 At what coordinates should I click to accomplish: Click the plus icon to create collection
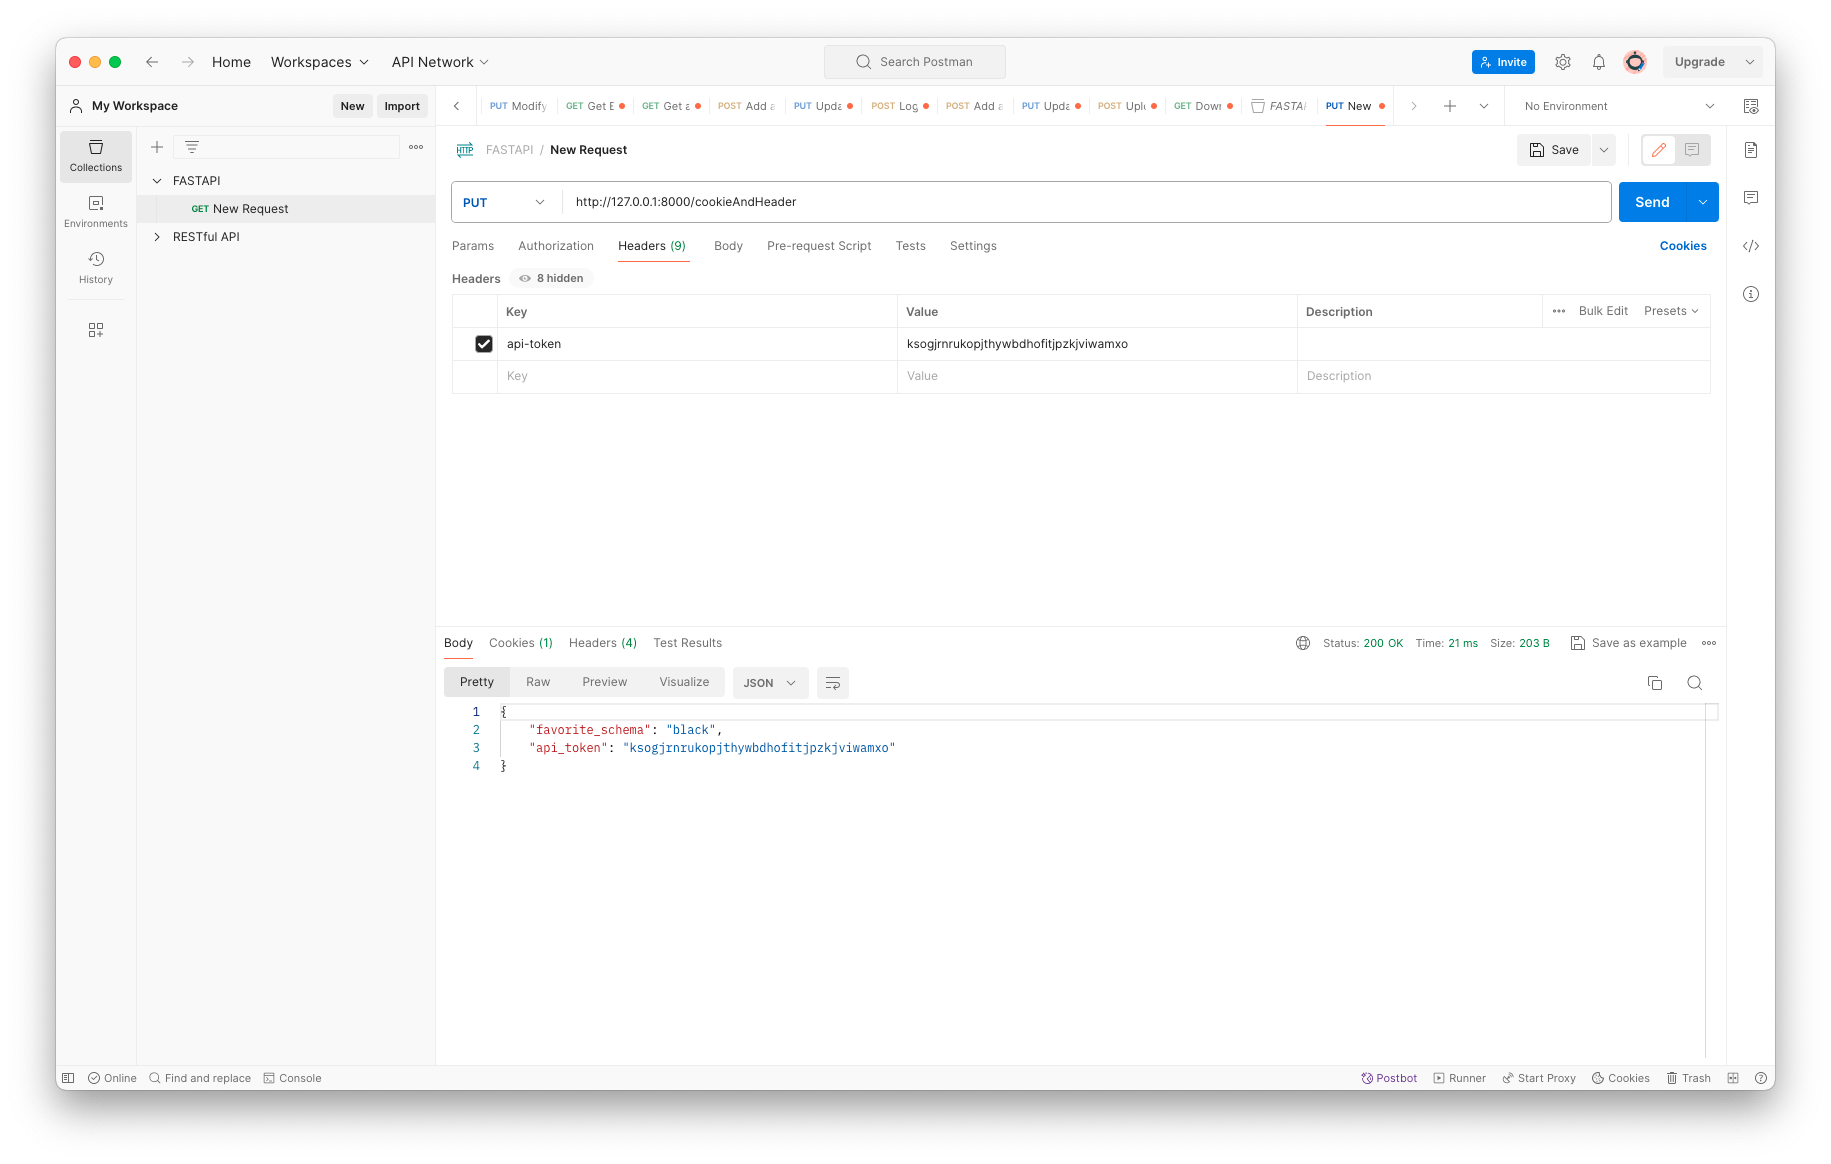[x=157, y=147]
